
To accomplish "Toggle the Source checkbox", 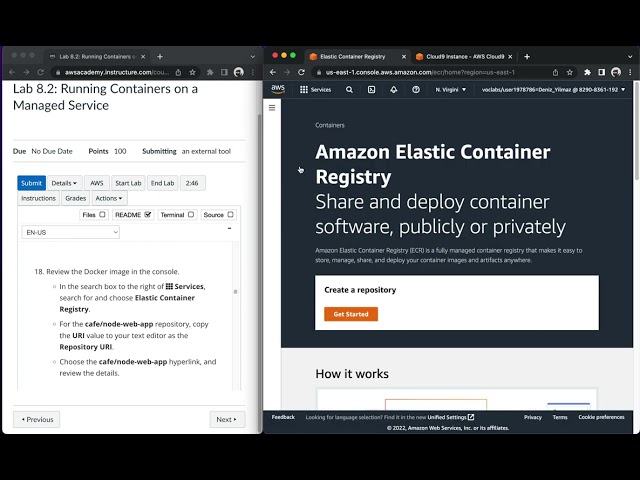I will pyautogui.click(x=230, y=214).
